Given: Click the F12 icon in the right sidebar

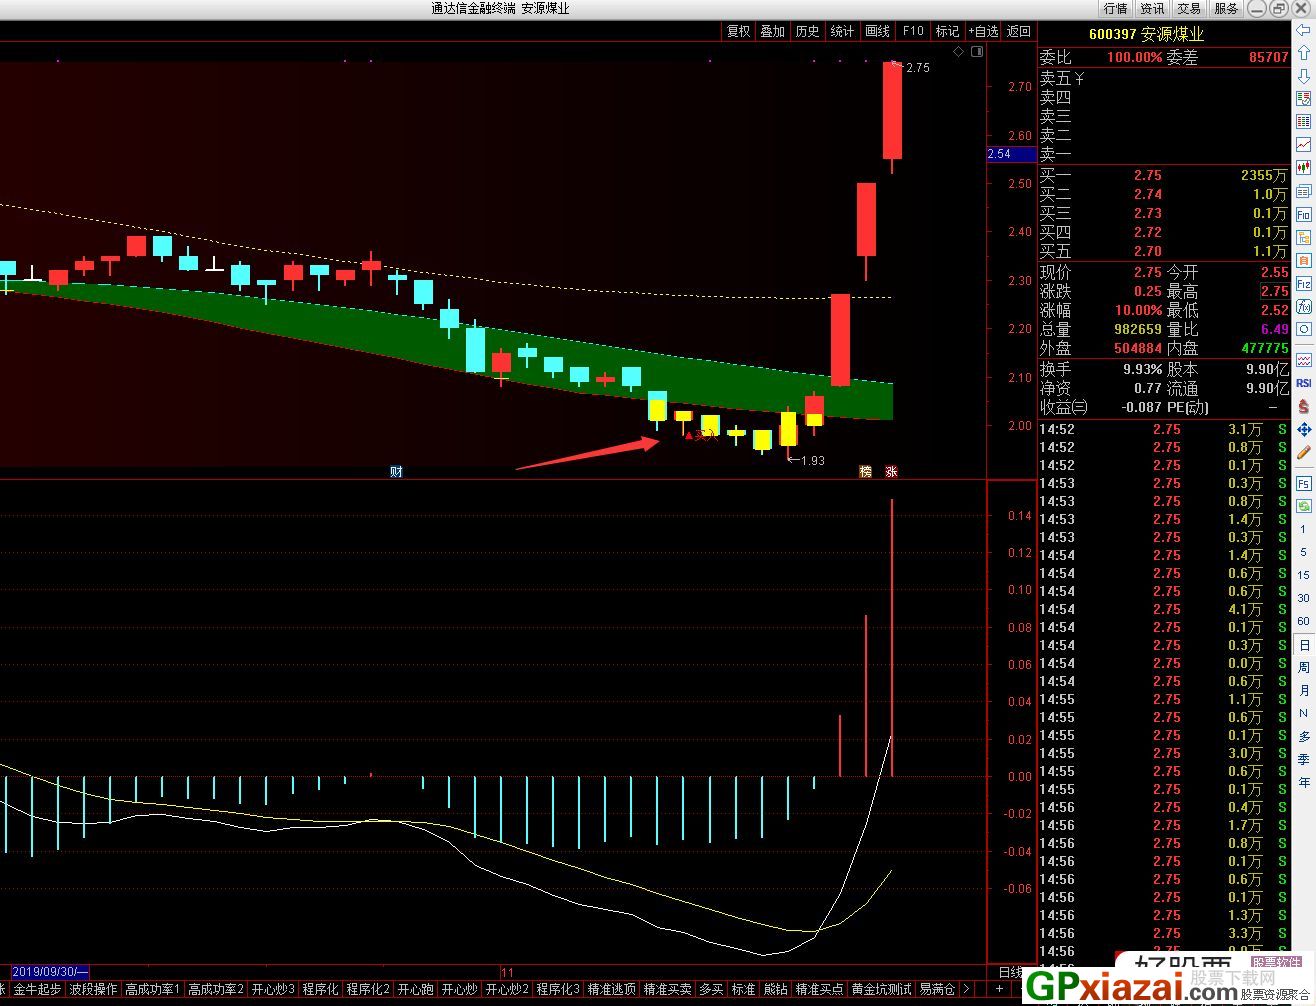Looking at the screenshot, I should [x=1303, y=284].
